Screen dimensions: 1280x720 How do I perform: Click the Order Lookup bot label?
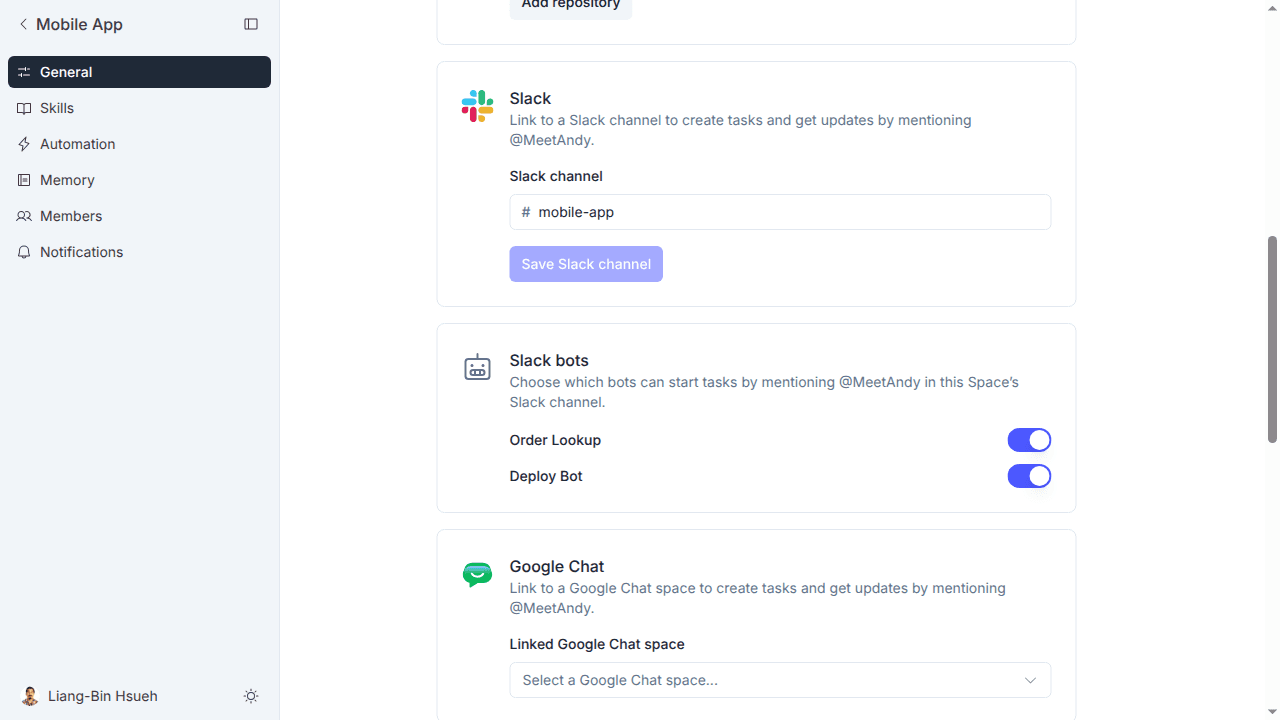555,440
